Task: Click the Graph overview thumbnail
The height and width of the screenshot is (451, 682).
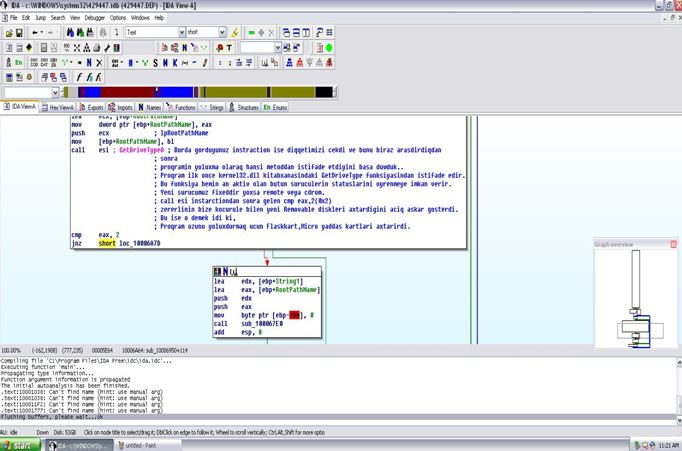Action: pyautogui.click(x=636, y=299)
